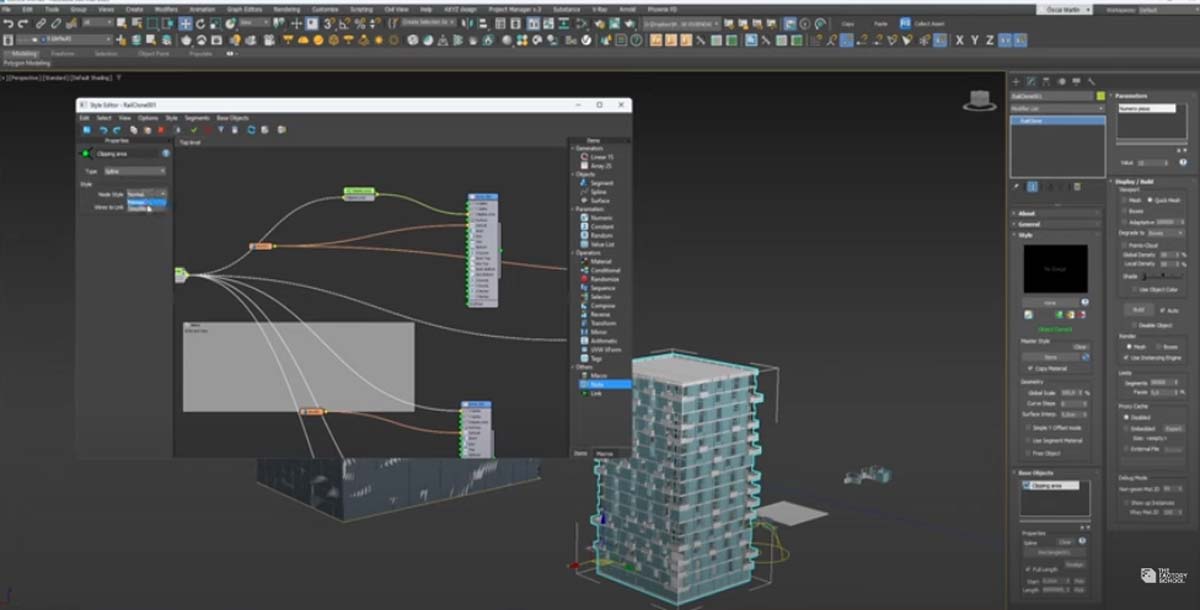Select the Randomize operator item
1200x610 pixels.
tap(598, 279)
